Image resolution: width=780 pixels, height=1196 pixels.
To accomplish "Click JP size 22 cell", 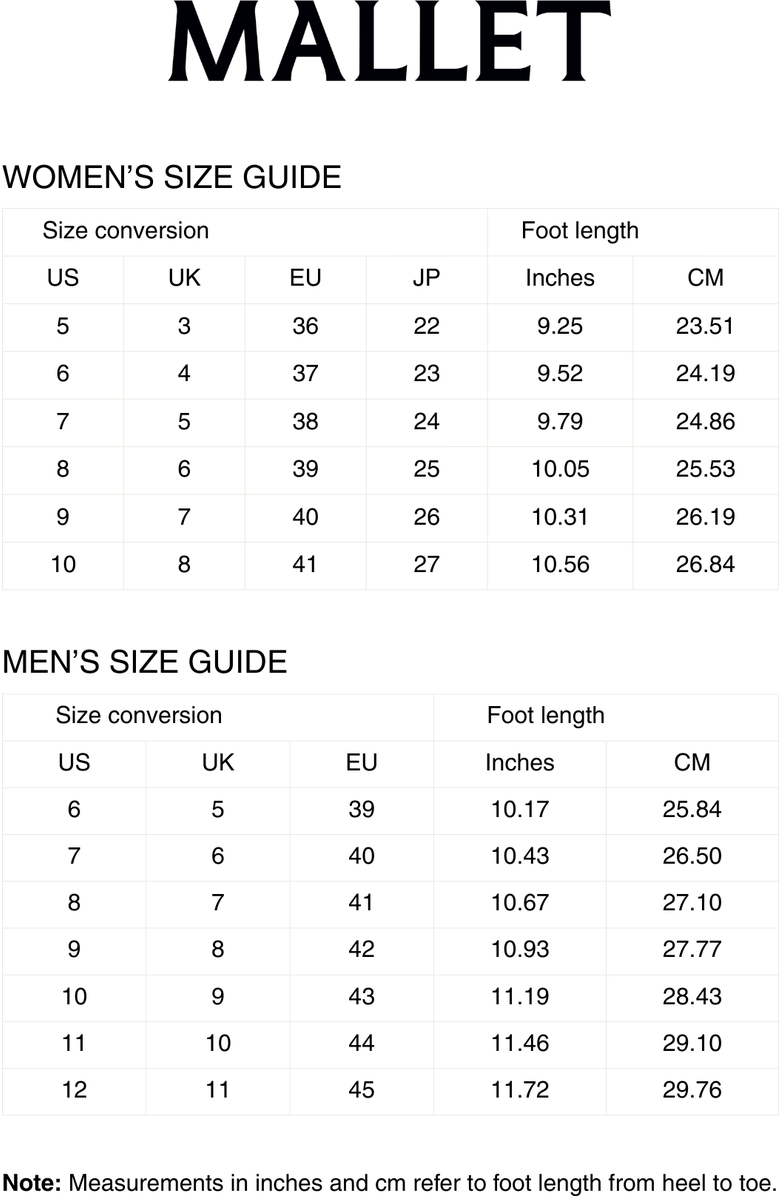I will (426, 326).
